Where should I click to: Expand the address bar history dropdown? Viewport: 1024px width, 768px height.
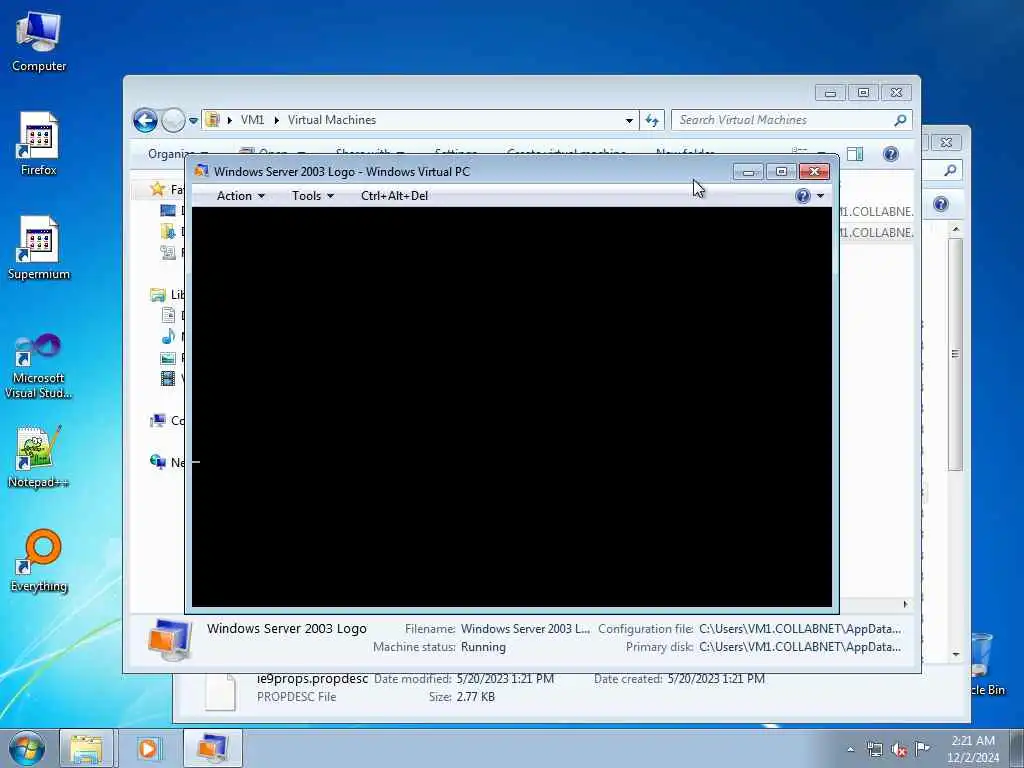pyautogui.click(x=629, y=120)
